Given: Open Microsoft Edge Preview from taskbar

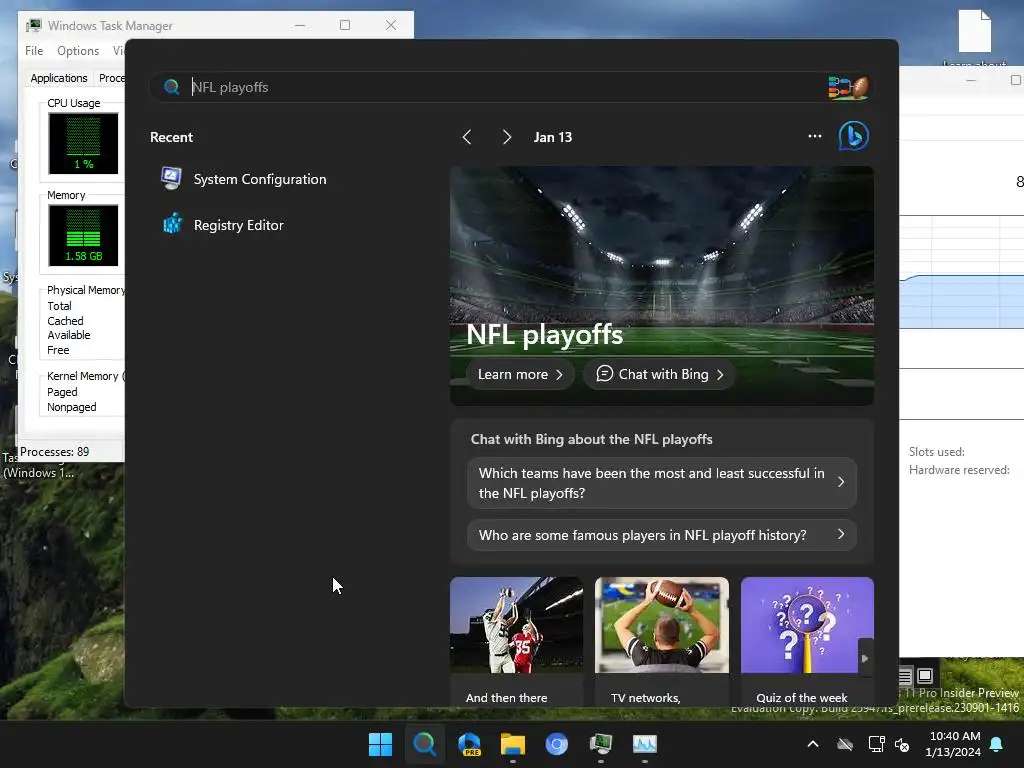Looking at the screenshot, I should click(x=469, y=744).
